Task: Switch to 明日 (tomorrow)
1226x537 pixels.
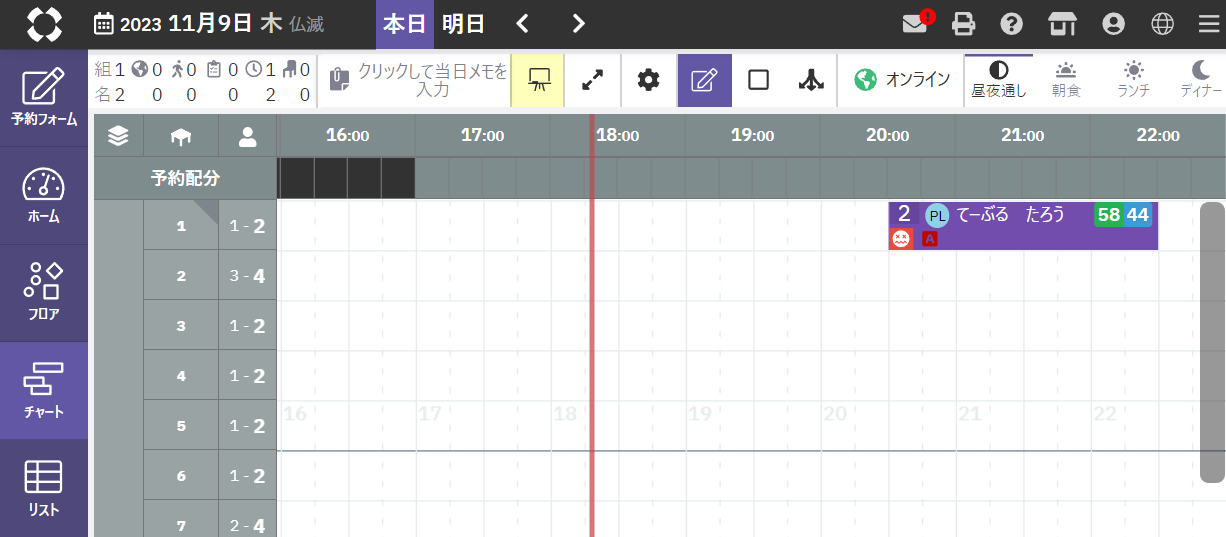Action: (463, 24)
